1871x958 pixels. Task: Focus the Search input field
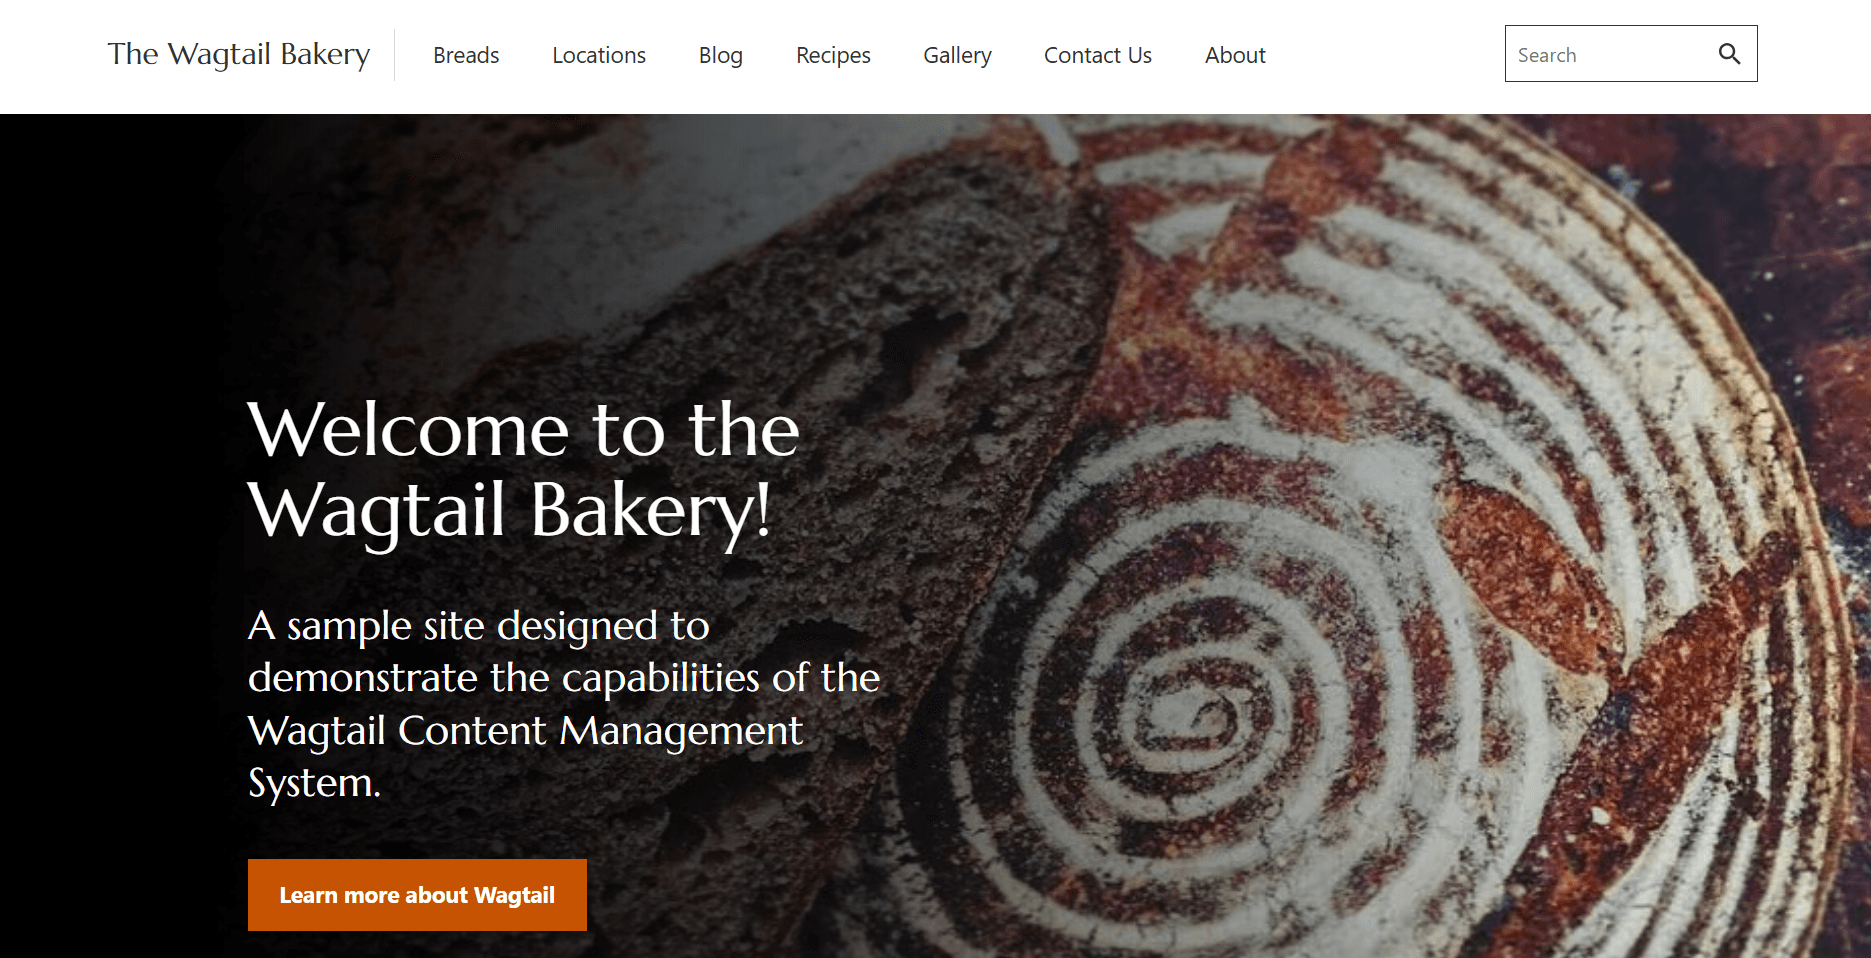click(1610, 54)
